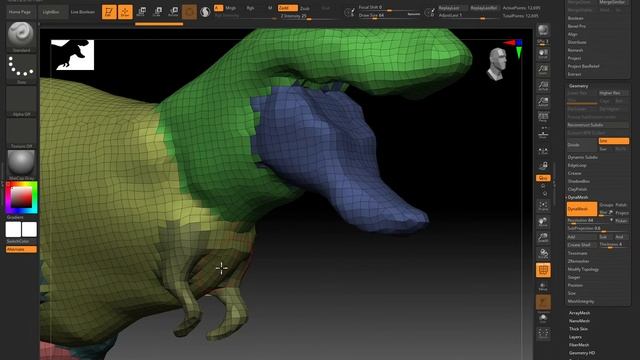640x360 pixels.
Task: Click the head-shaped camera view navigator
Action: [496, 64]
